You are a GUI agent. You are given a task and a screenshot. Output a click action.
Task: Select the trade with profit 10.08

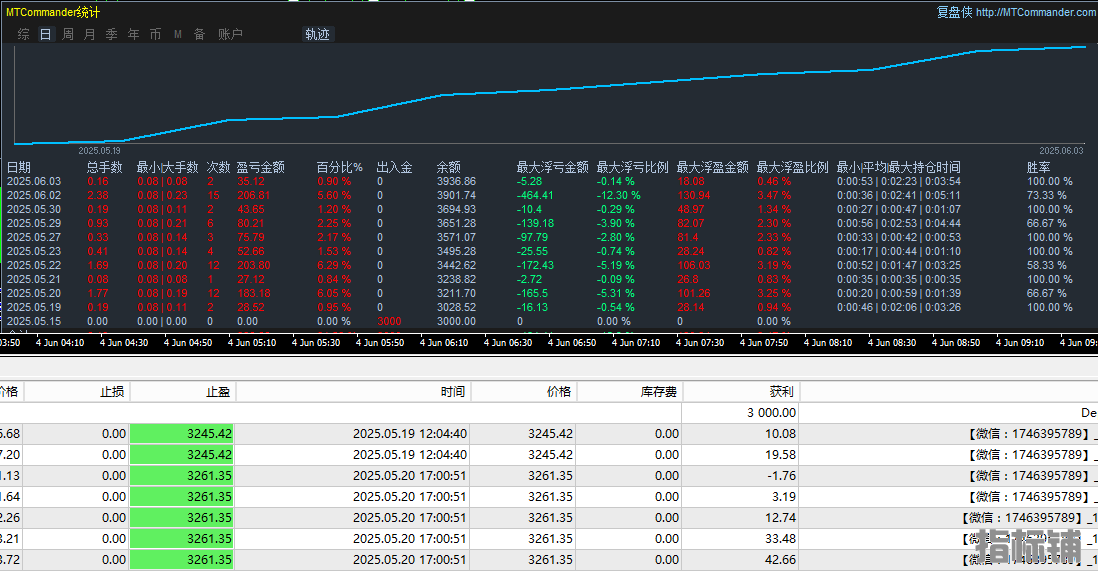[780, 434]
